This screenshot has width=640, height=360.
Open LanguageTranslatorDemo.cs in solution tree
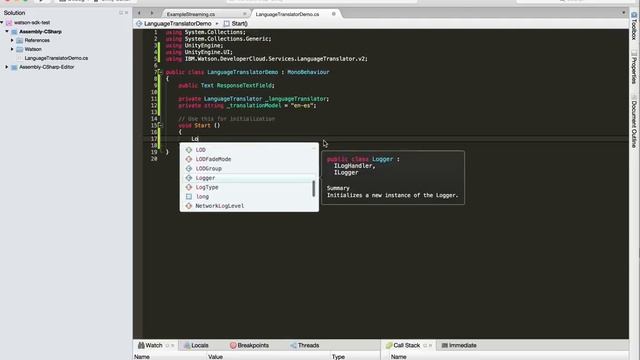point(56,58)
